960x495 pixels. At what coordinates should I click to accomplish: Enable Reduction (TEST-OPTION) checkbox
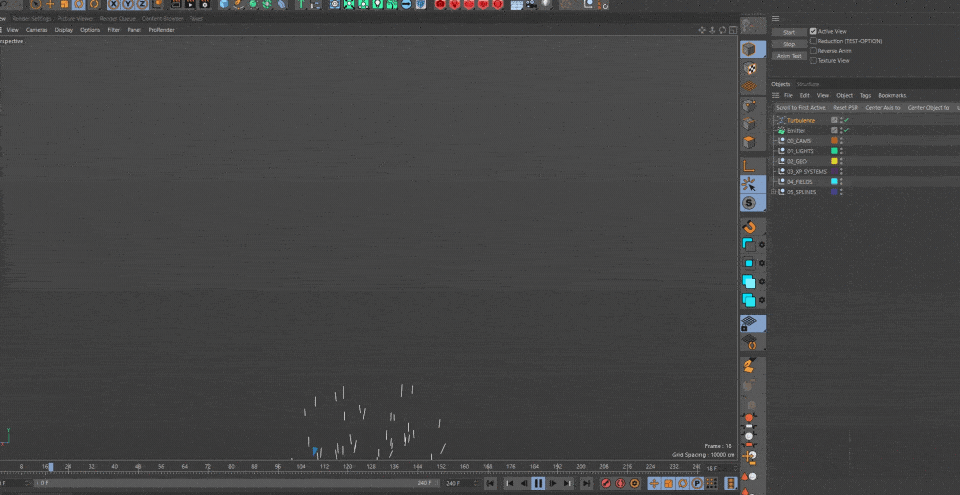point(813,41)
